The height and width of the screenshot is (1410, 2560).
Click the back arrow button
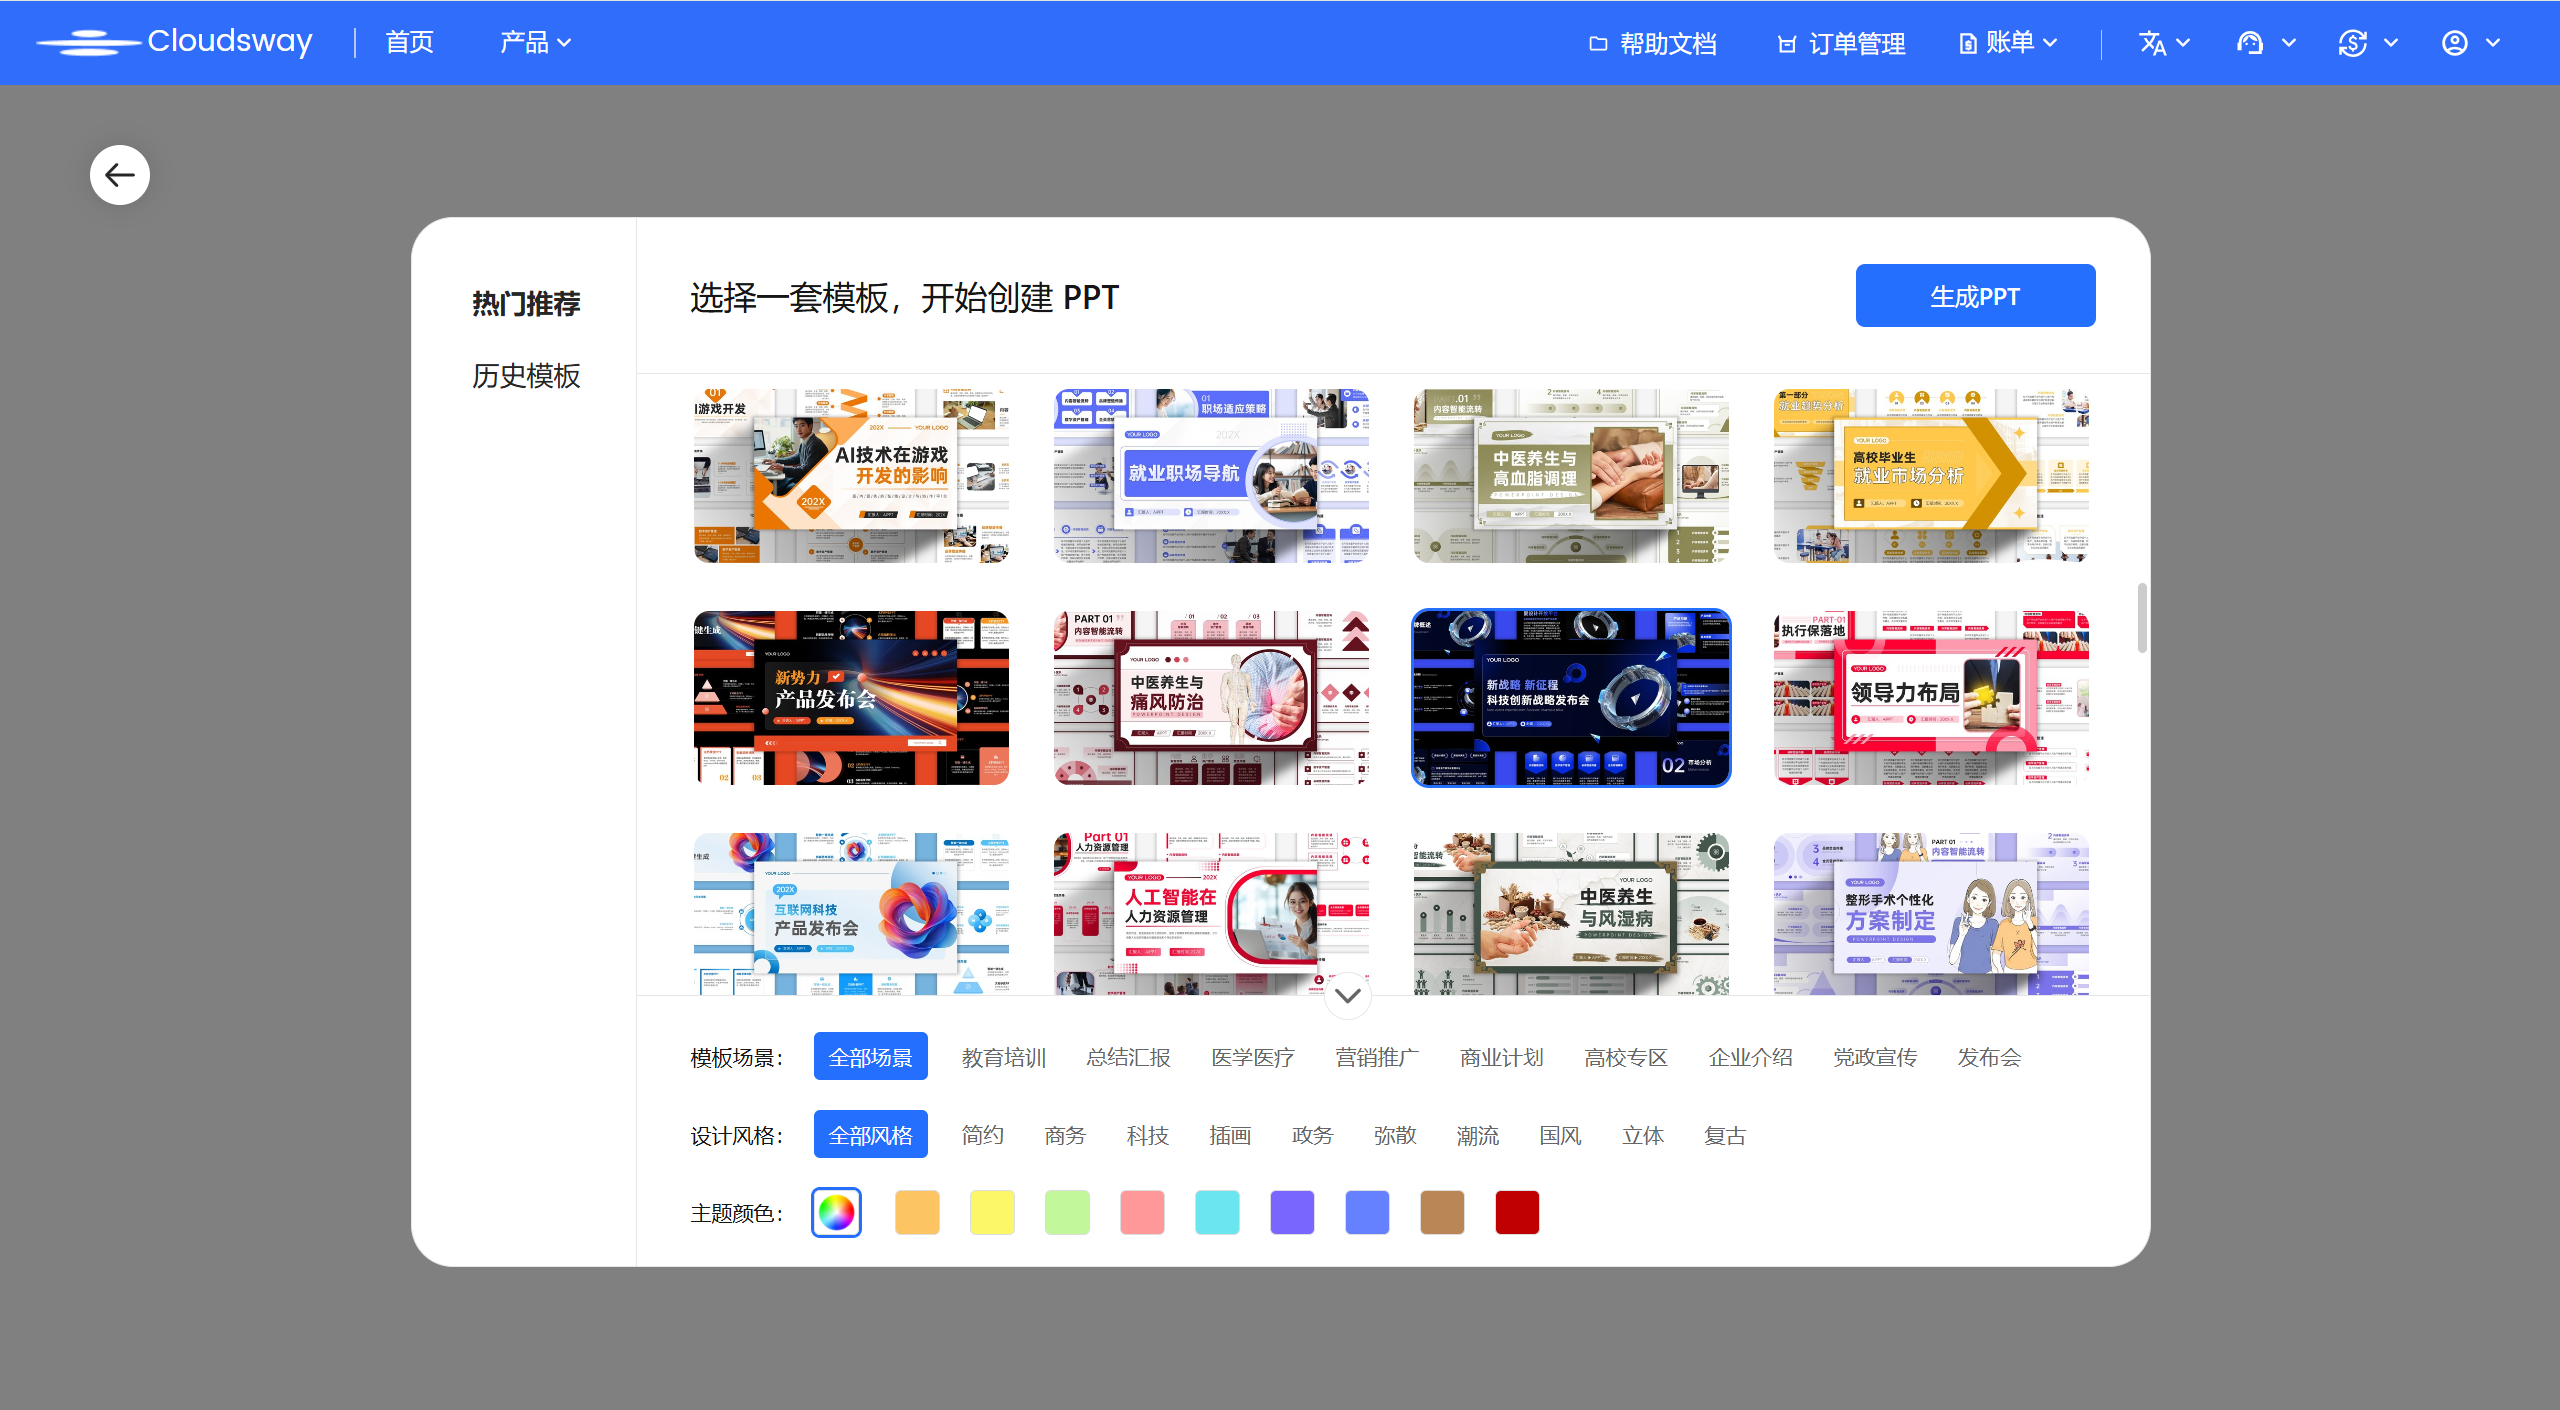[120, 175]
